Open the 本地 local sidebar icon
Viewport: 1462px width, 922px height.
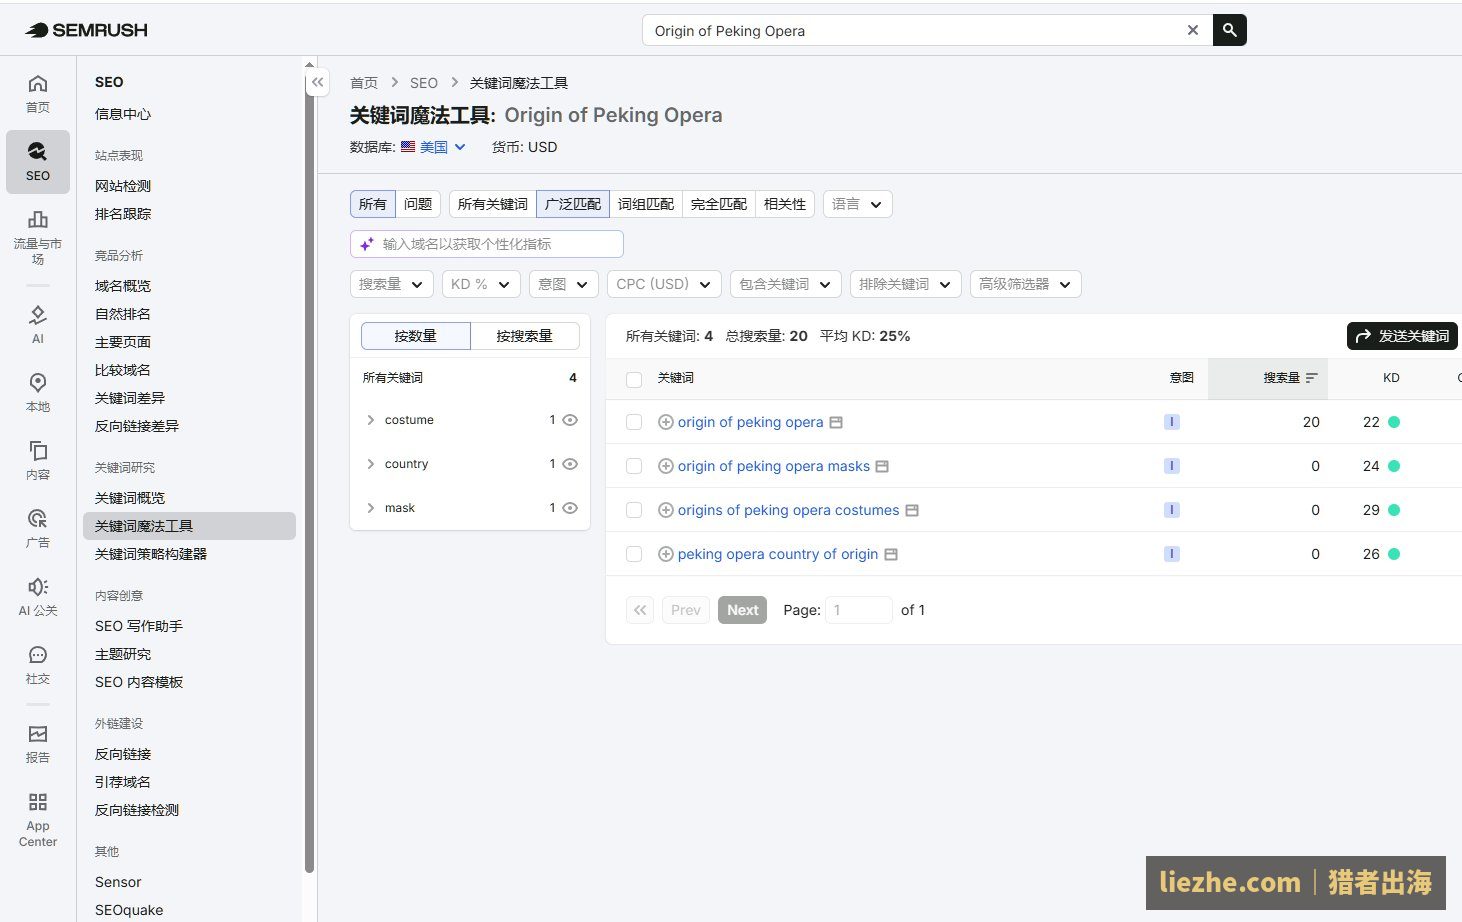[38, 392]
